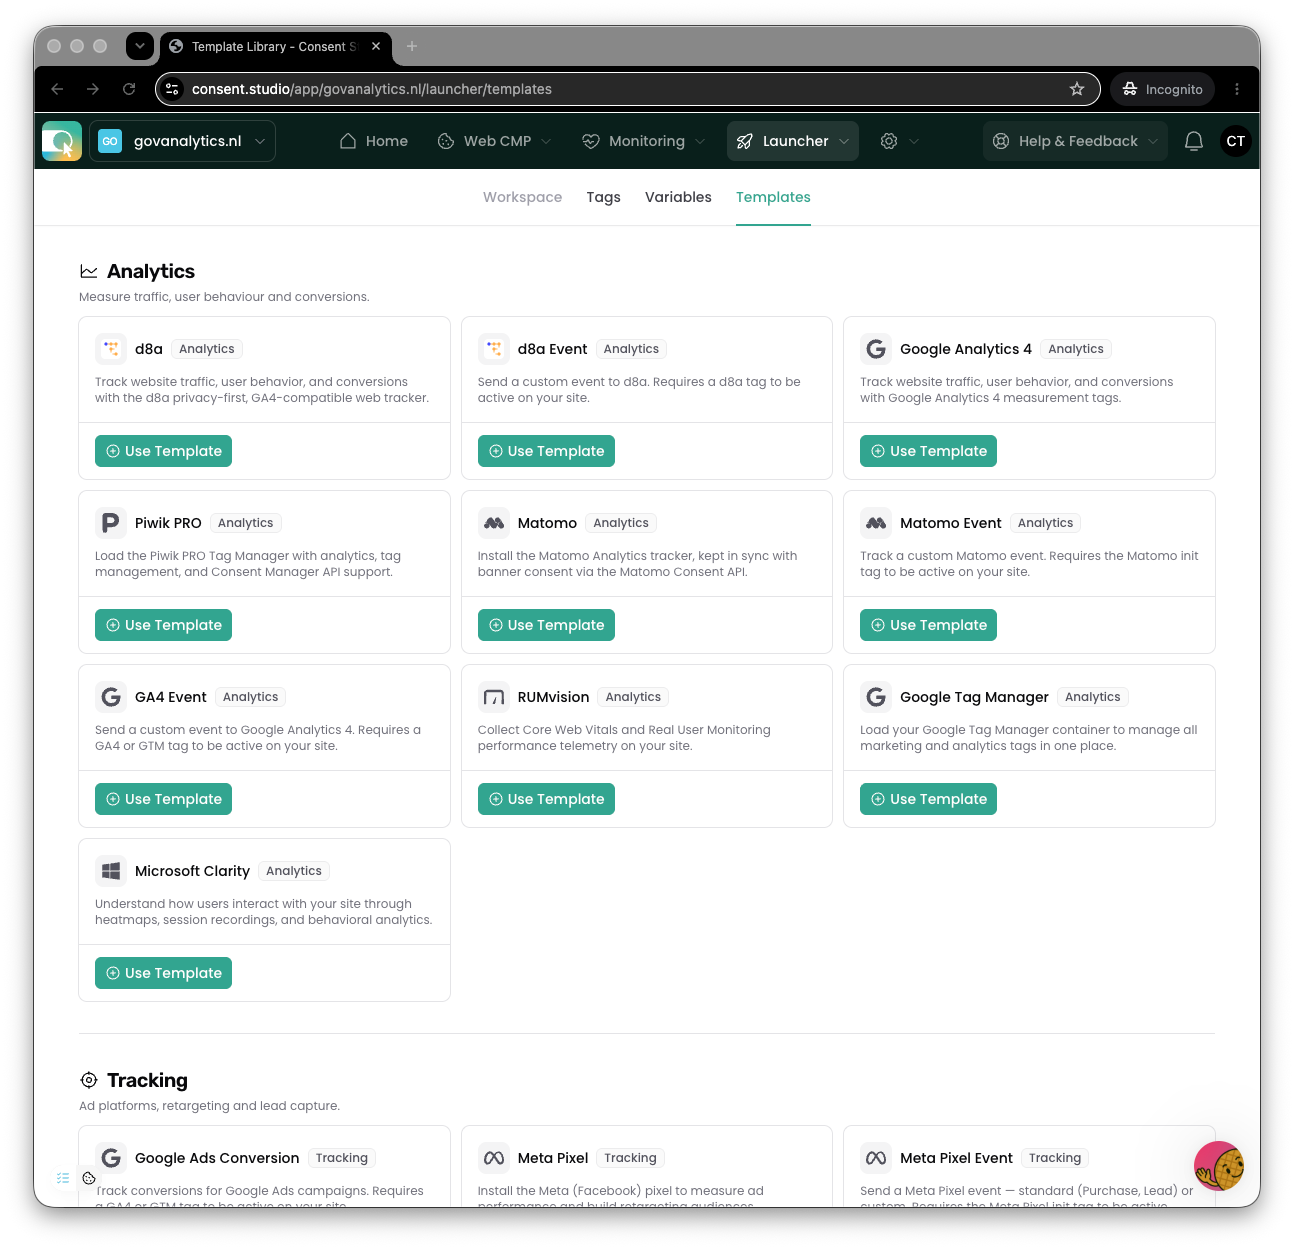This screenshot has width=1292, height=1249.
Task: Click the address bar URL
Action: (x=372, y=89)
